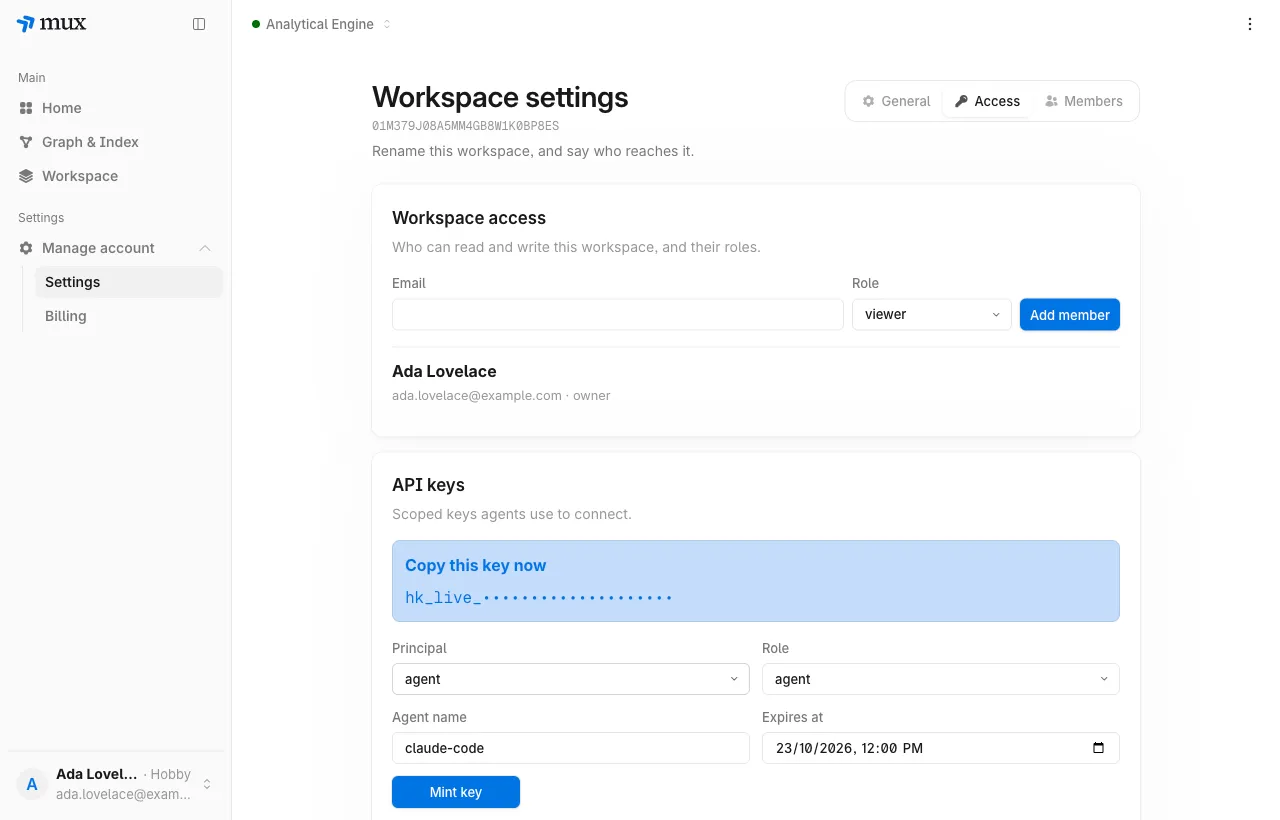Click ada.lovelace@example.com · owner text
Screen dimensions: 1280x820
point(501,396)
